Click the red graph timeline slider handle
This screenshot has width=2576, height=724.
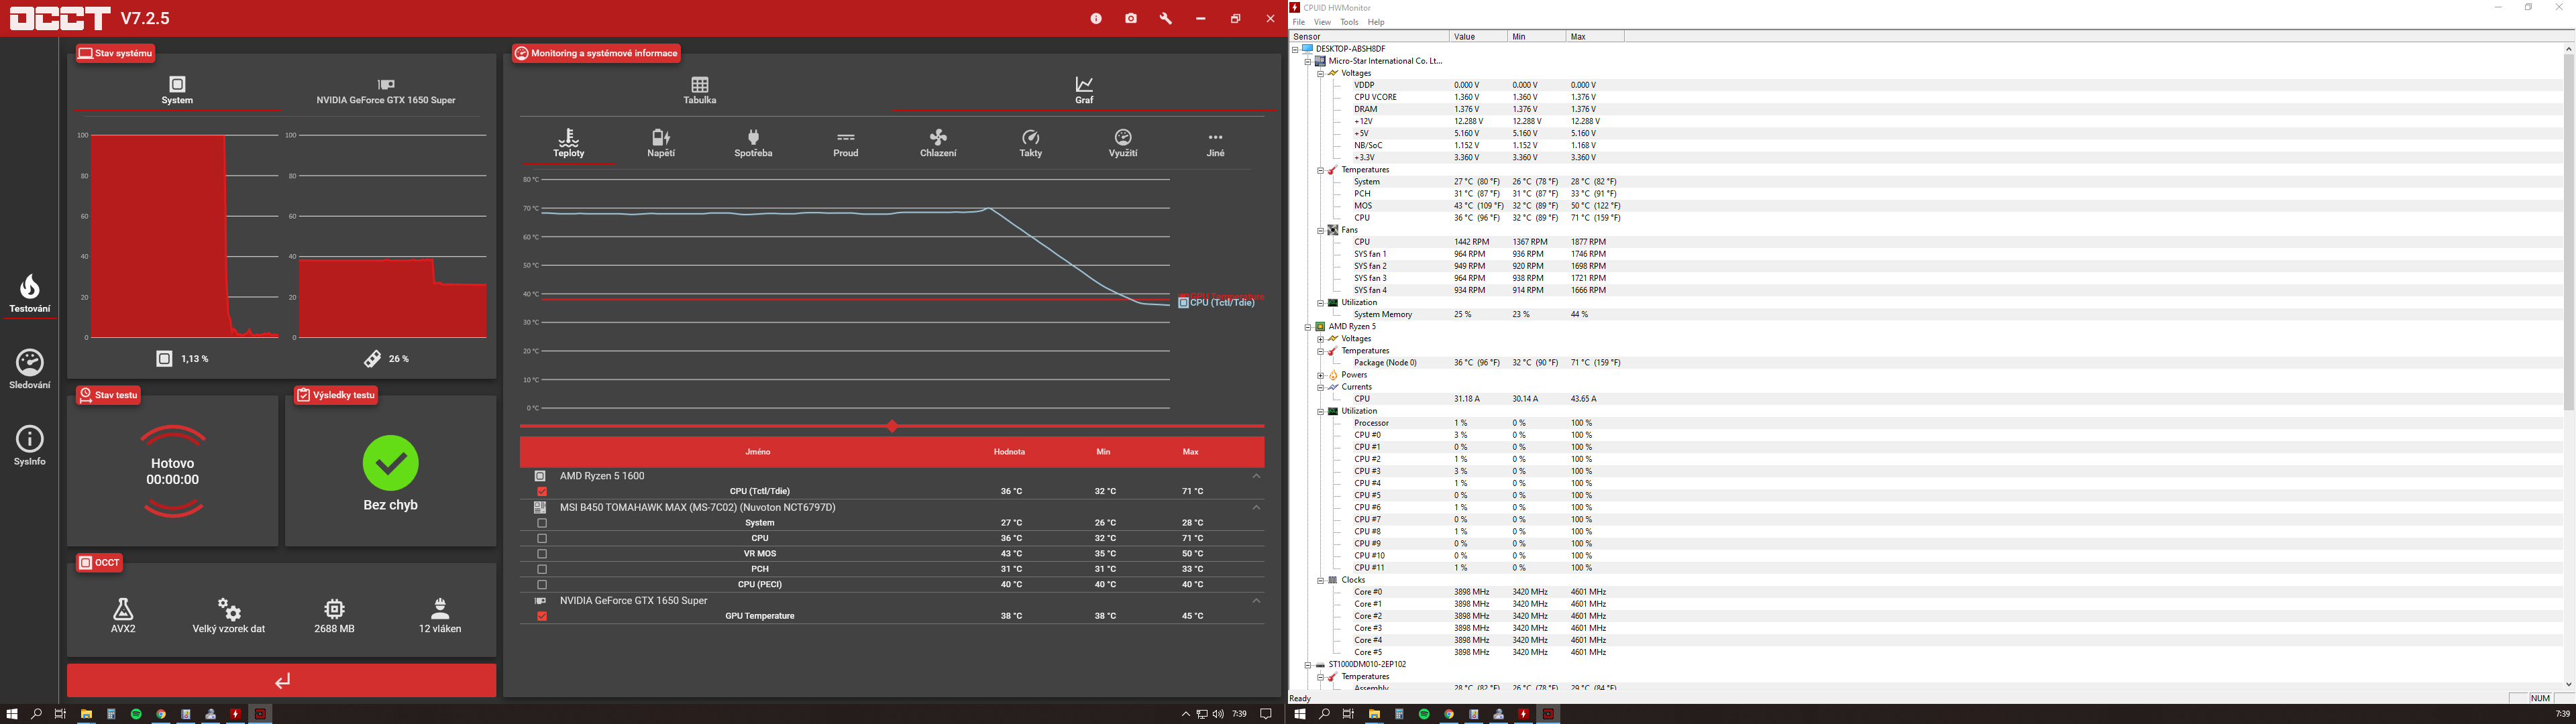(x=891, y=427)
